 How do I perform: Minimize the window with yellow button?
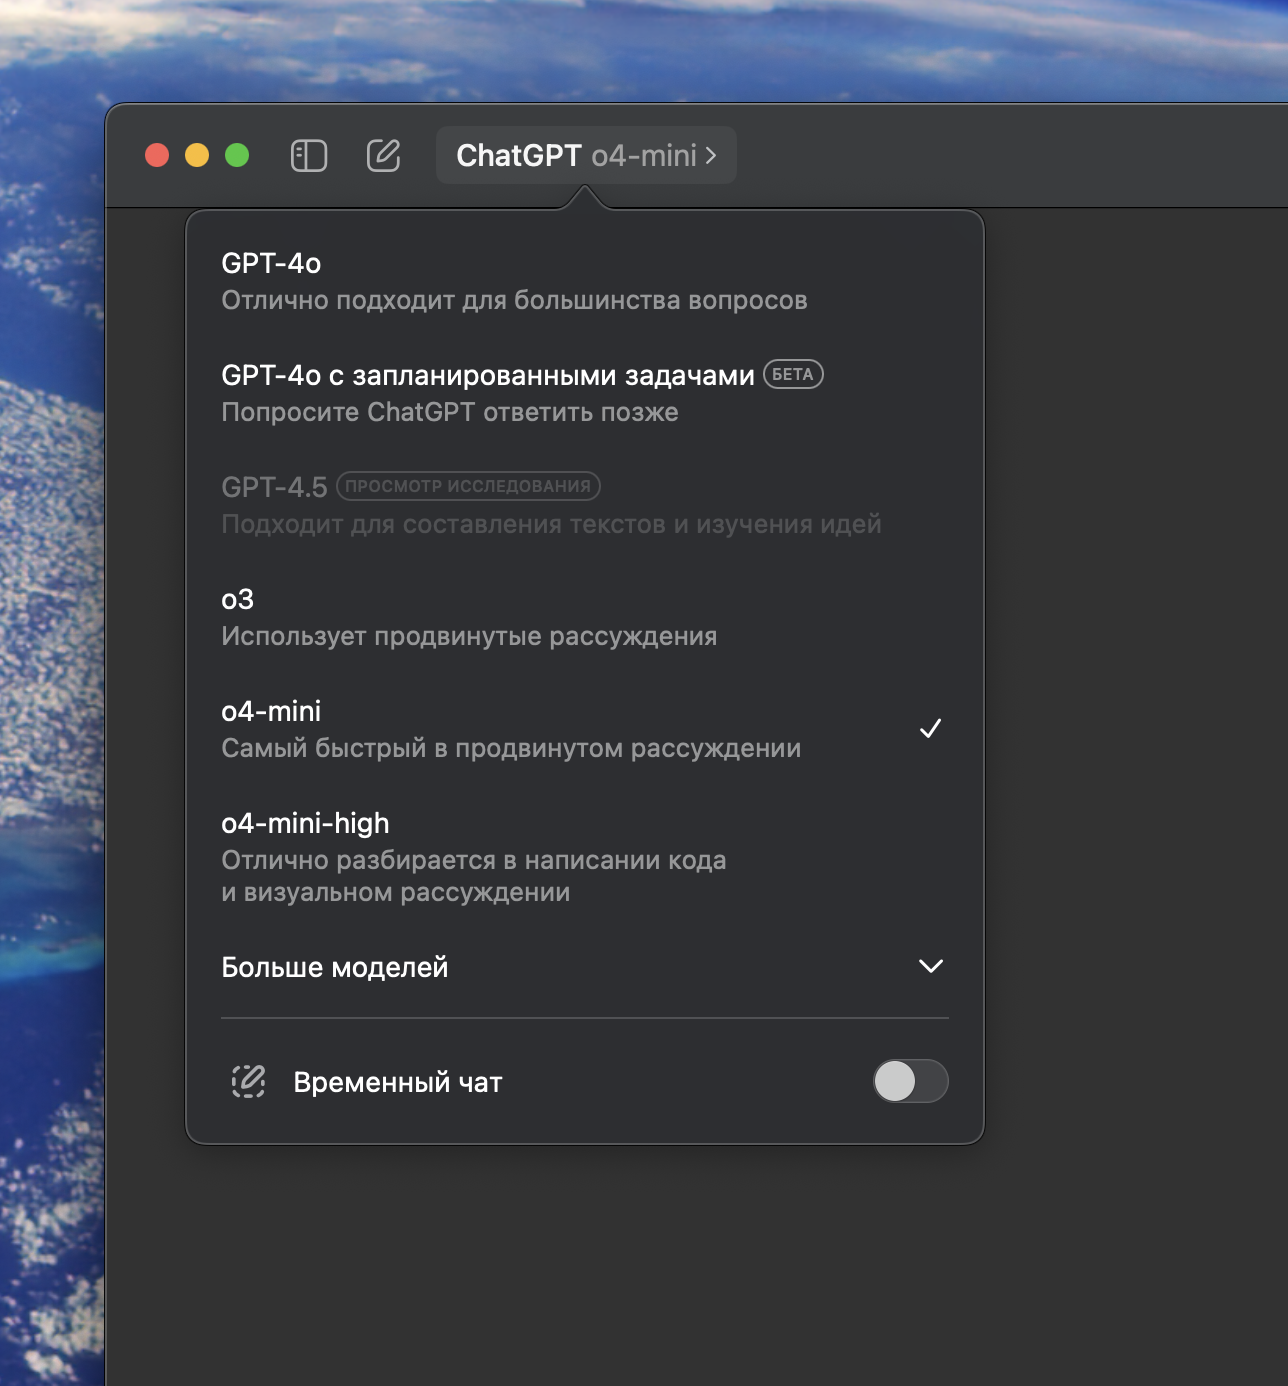pyautogui.click(x=197, y=155)
